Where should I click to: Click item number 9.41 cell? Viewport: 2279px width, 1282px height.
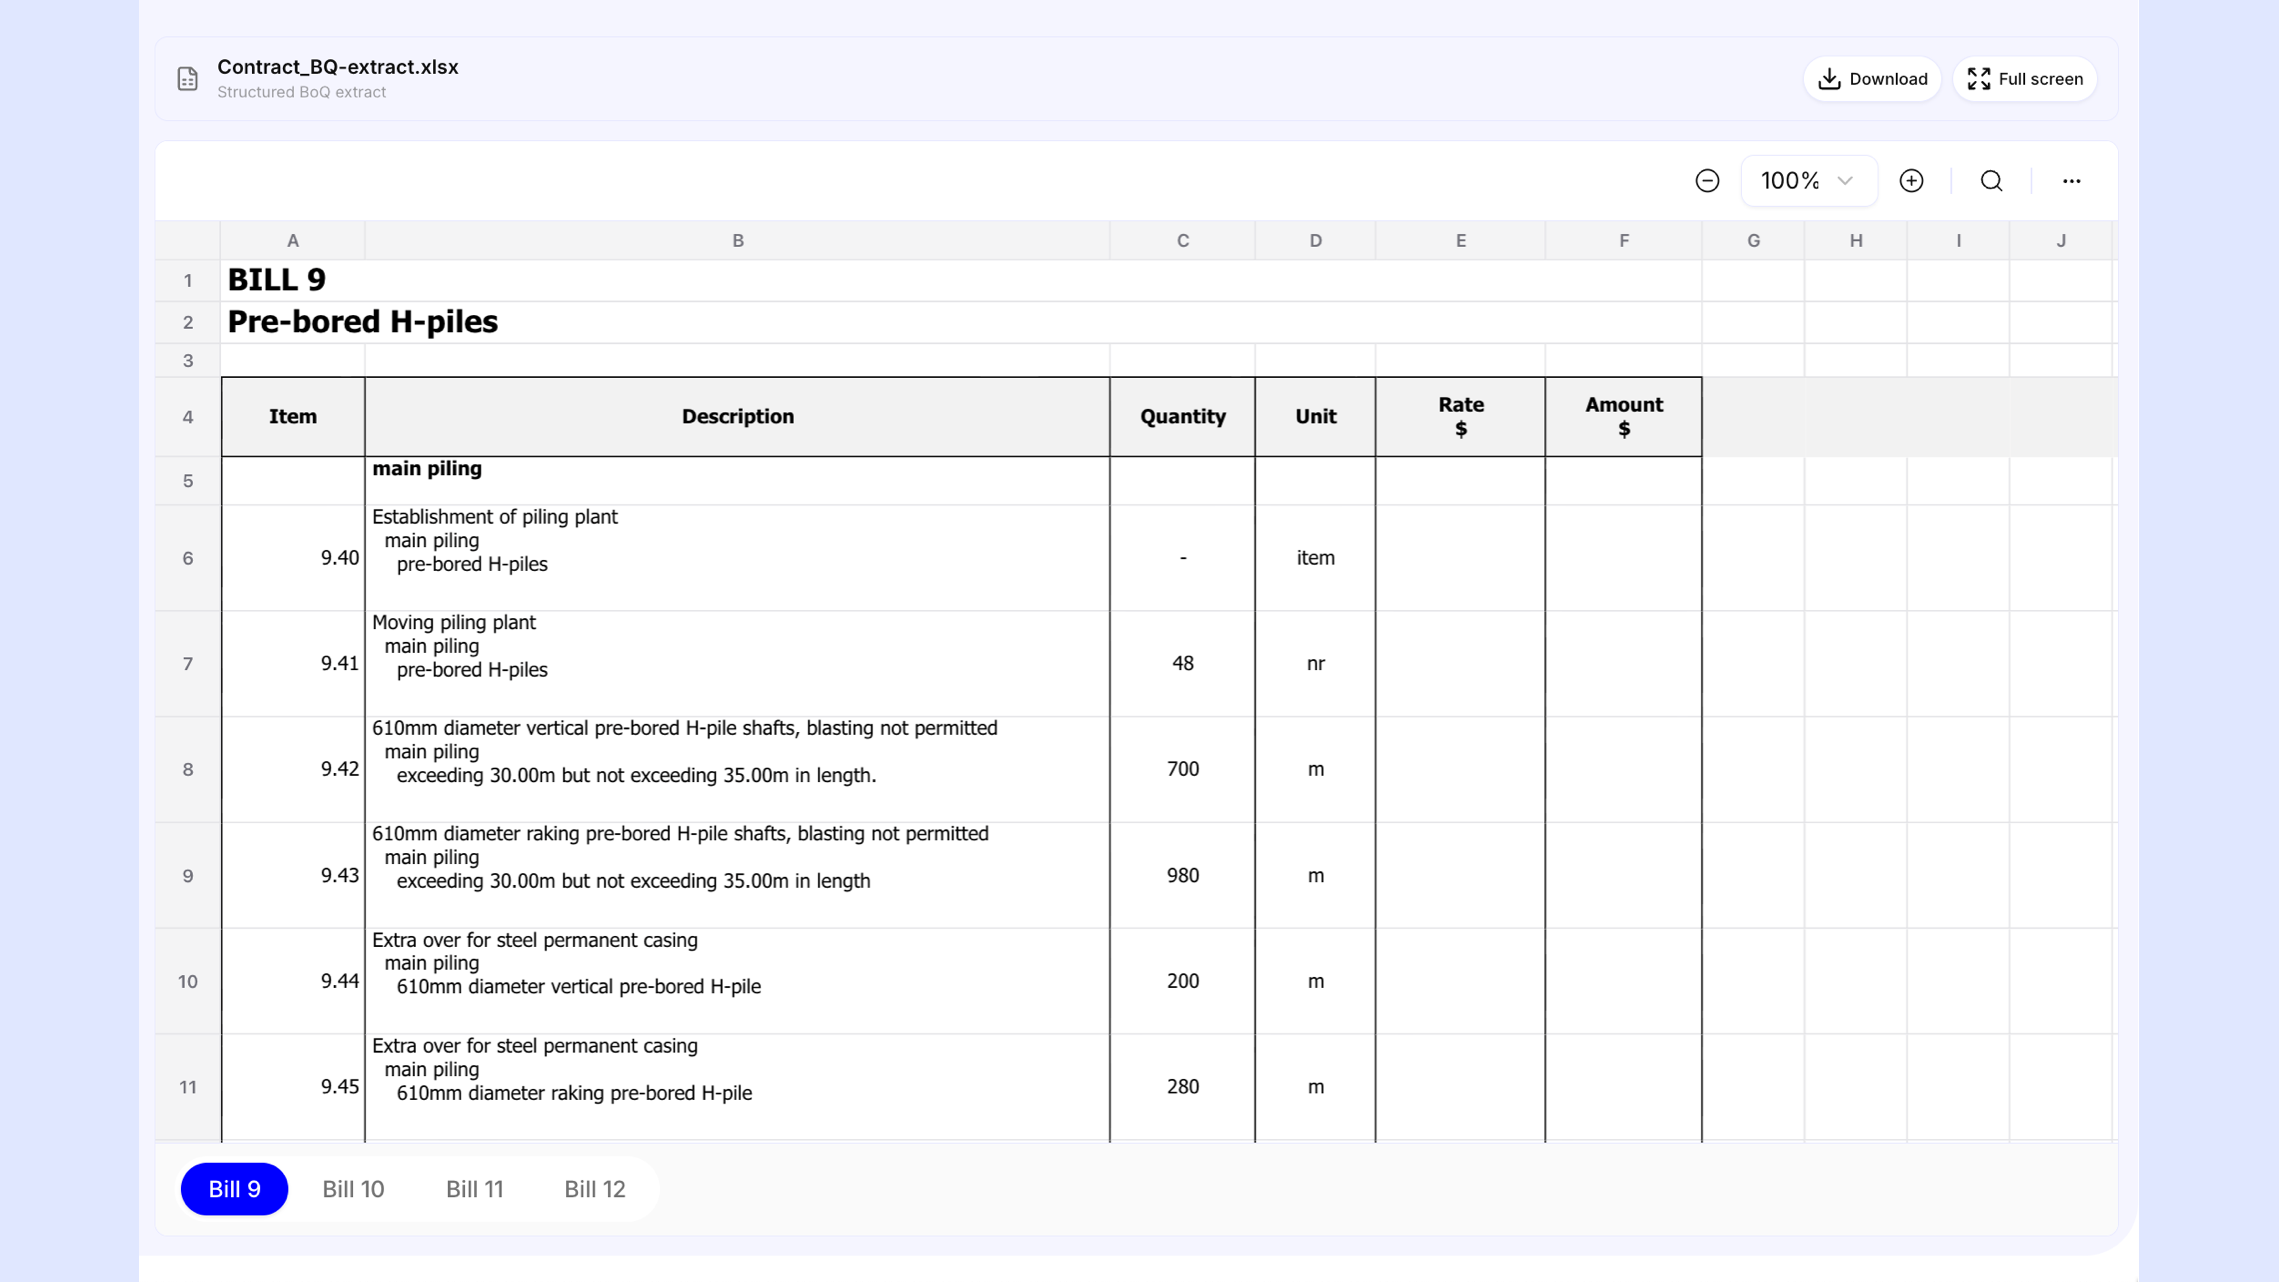click(x=293, y=664)
